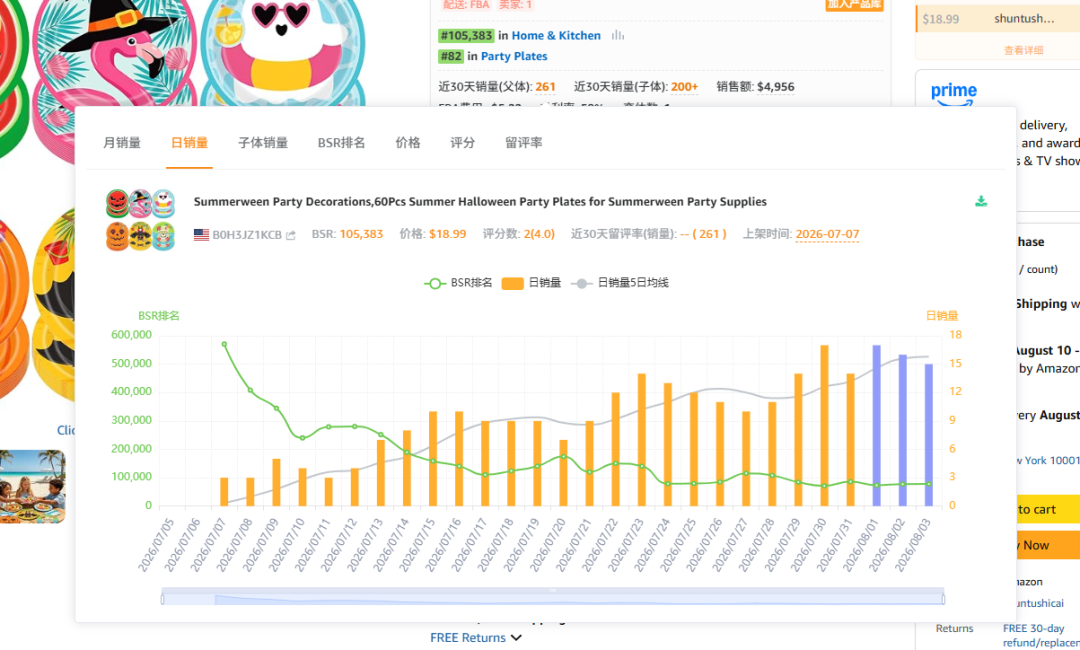Toggle 日销量 legend series

(531, 283)
